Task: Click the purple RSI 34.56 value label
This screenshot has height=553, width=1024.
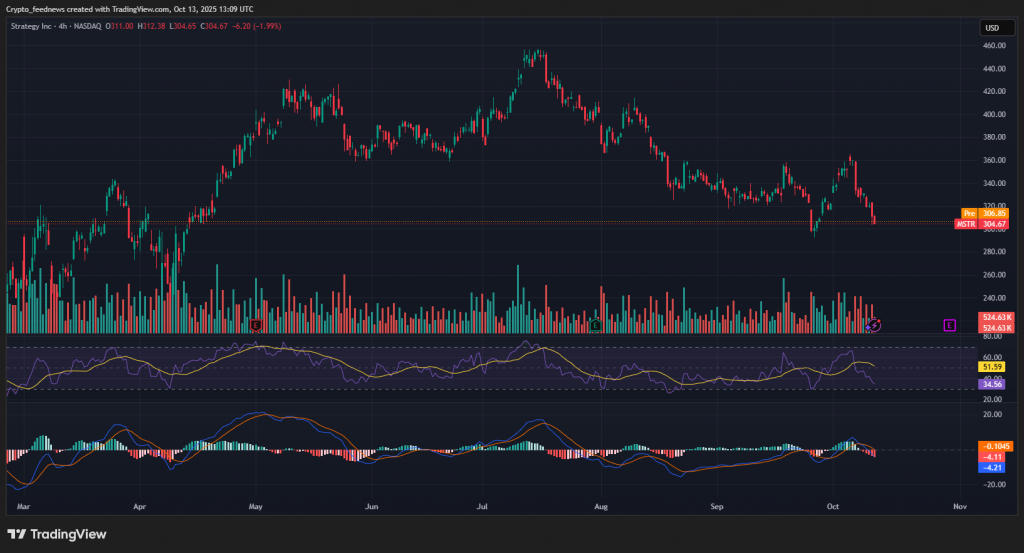Action: 992,383
